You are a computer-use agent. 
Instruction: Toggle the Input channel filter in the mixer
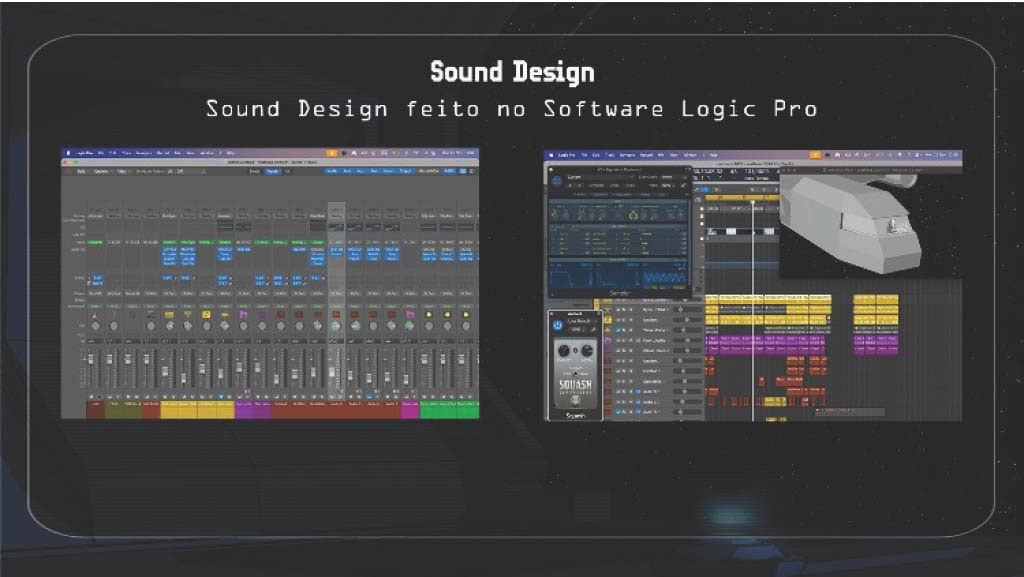(x=389, y=171)
